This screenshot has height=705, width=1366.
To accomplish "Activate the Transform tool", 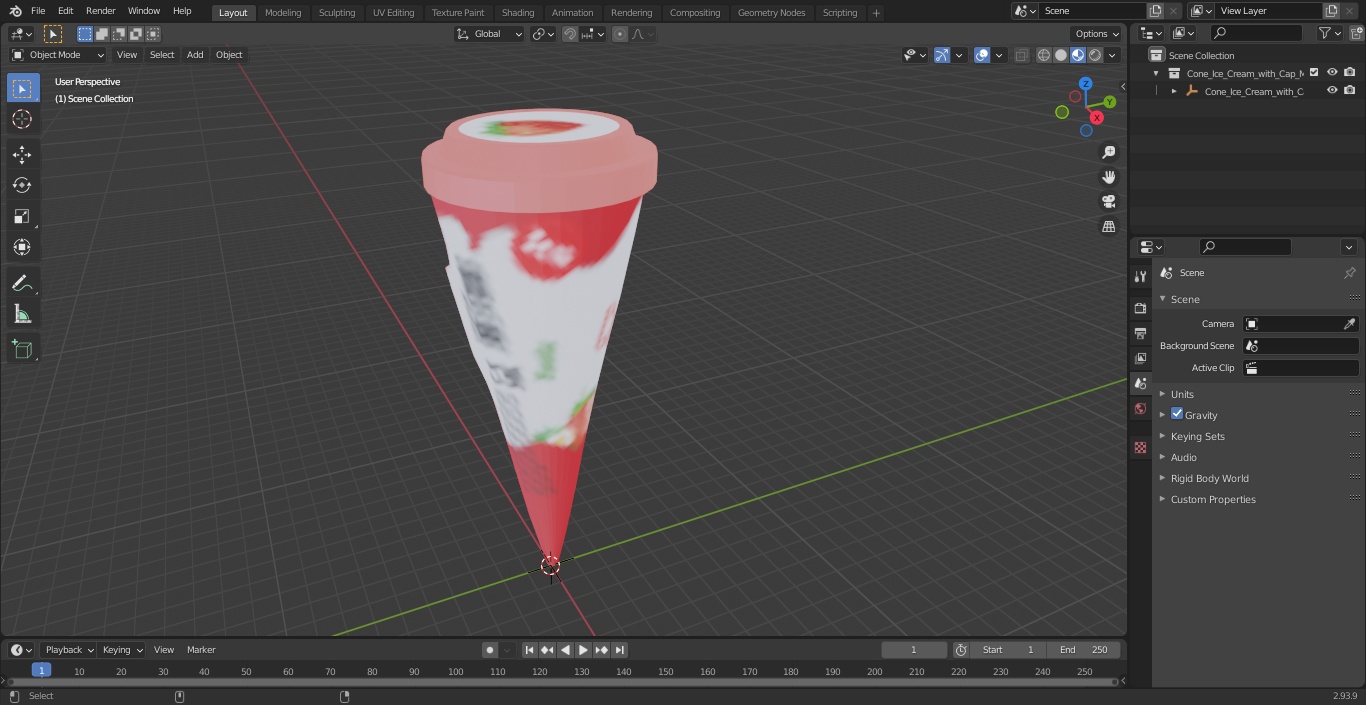I will coord(22,247).
